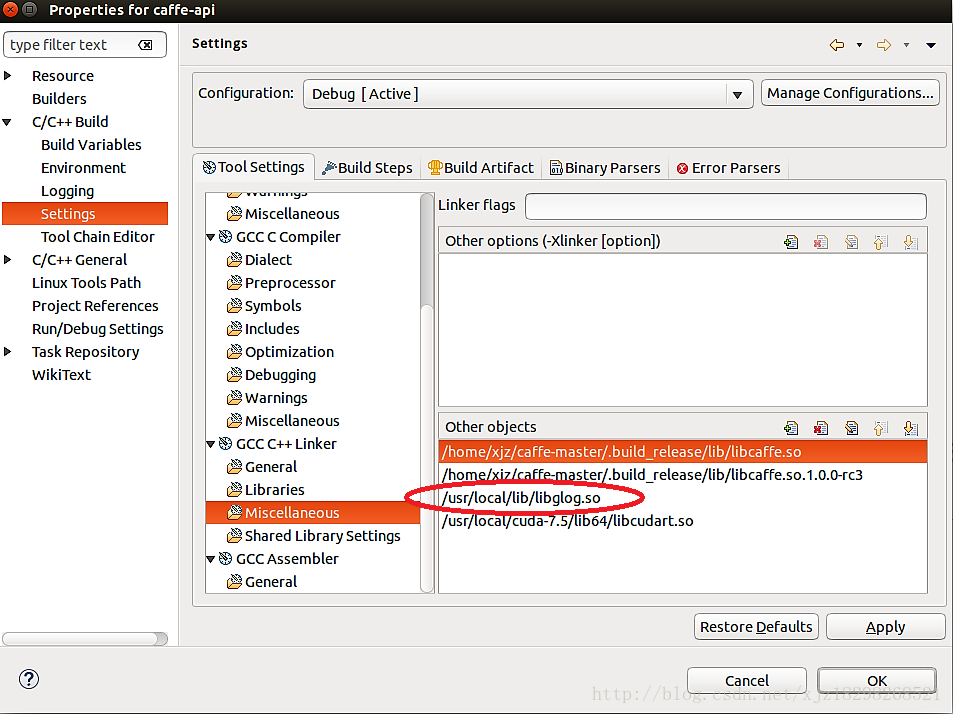Viewport: 953px width, 714px height.
Task: Collapse the GCC C++ Linker section
Action: coord(210,444)
